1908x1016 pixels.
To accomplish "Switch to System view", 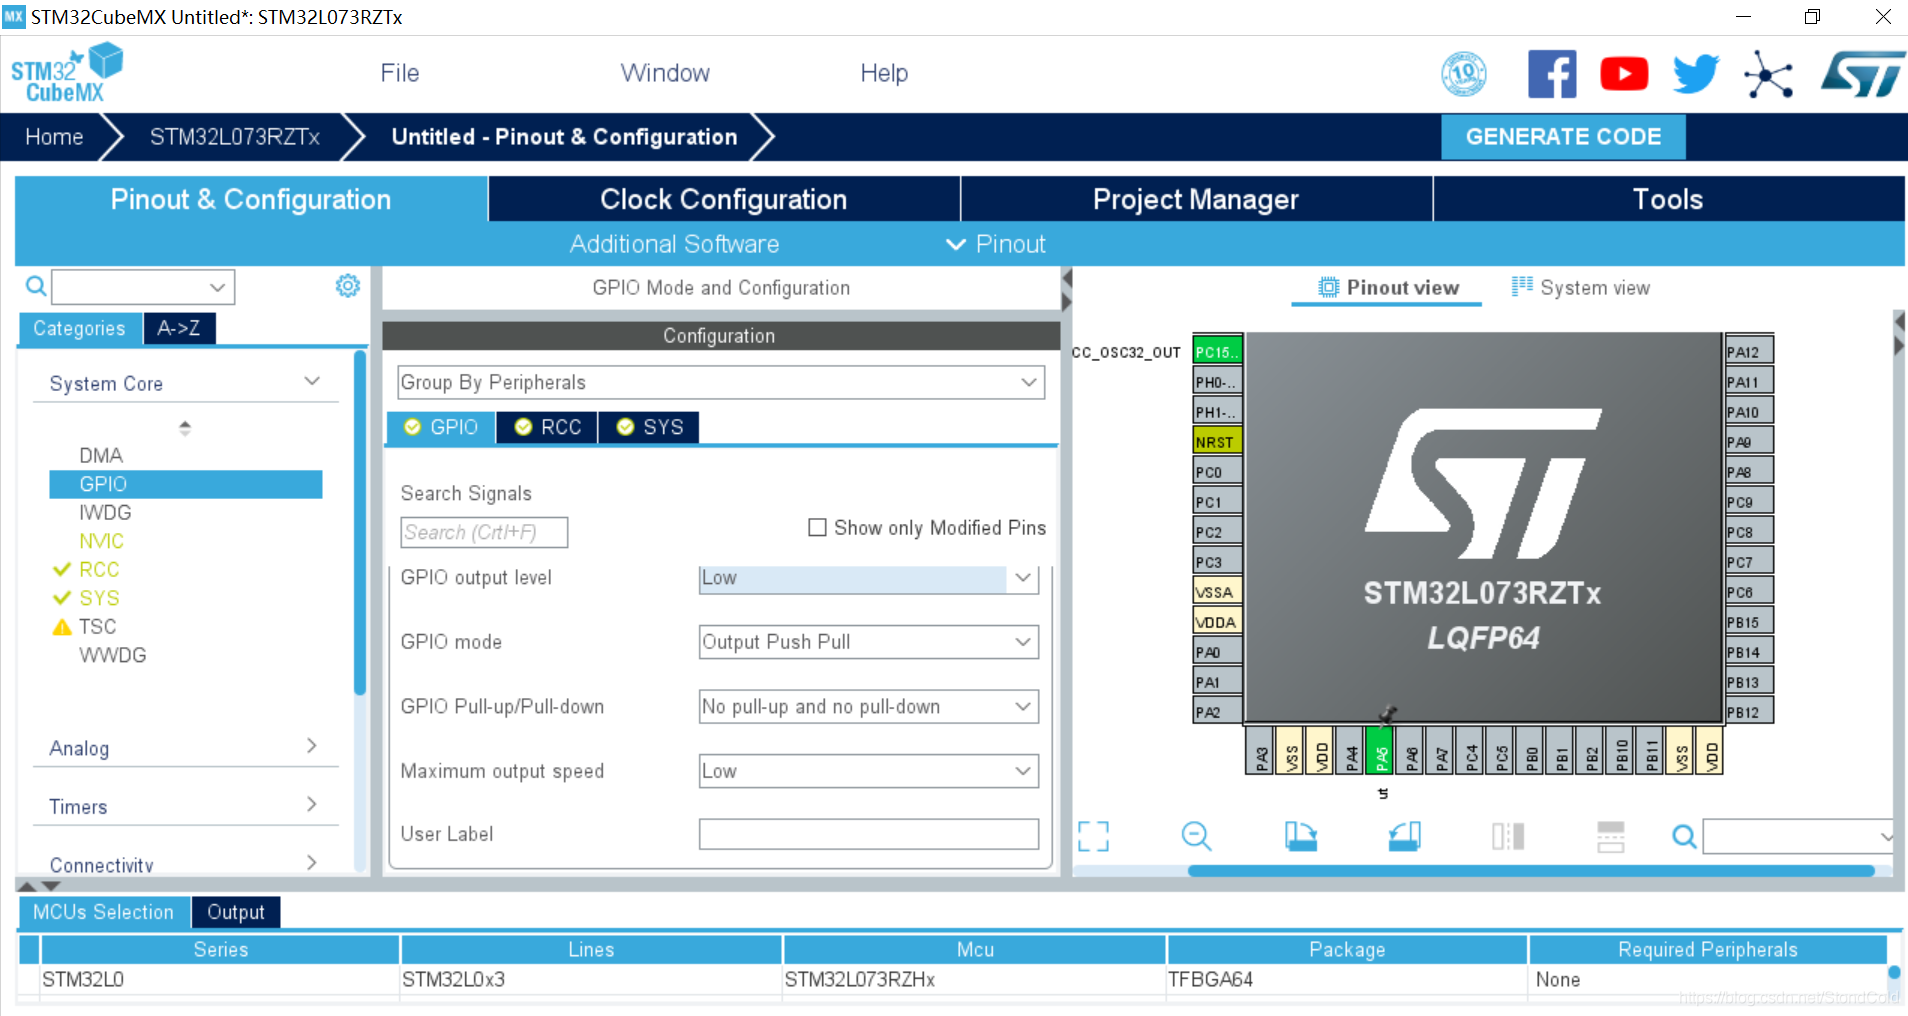I will tap(1580, 288).
